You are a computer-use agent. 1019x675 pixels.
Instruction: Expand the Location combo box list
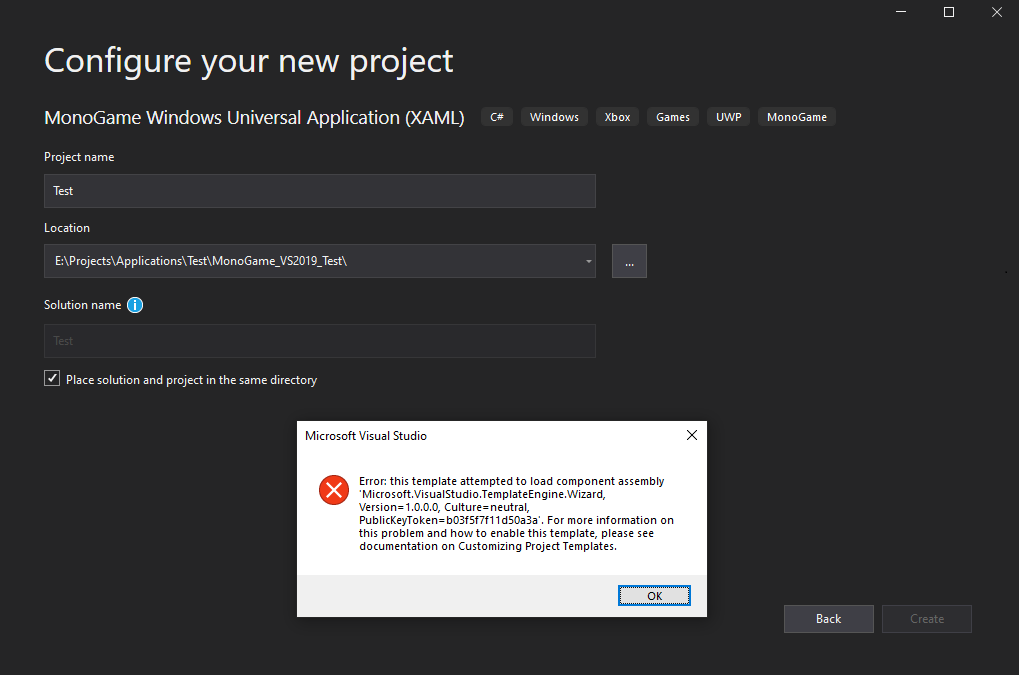tap(587, 260)
